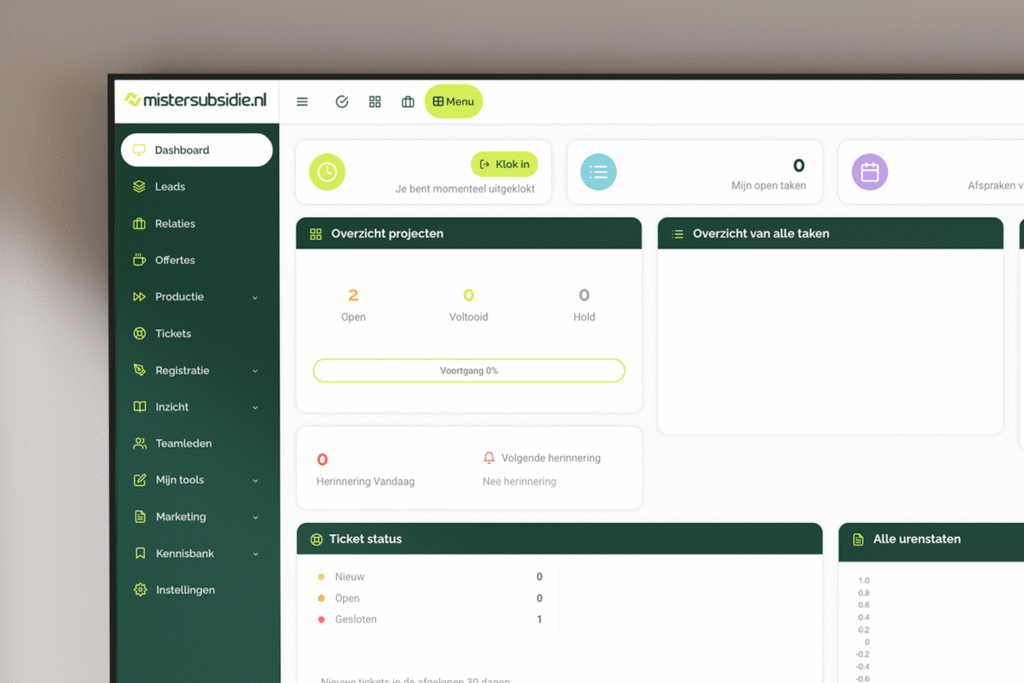Image resolution: width=1024 pixels, height=683 pixels.
Task: Click the green clock icon
Action: pos(327,172)
